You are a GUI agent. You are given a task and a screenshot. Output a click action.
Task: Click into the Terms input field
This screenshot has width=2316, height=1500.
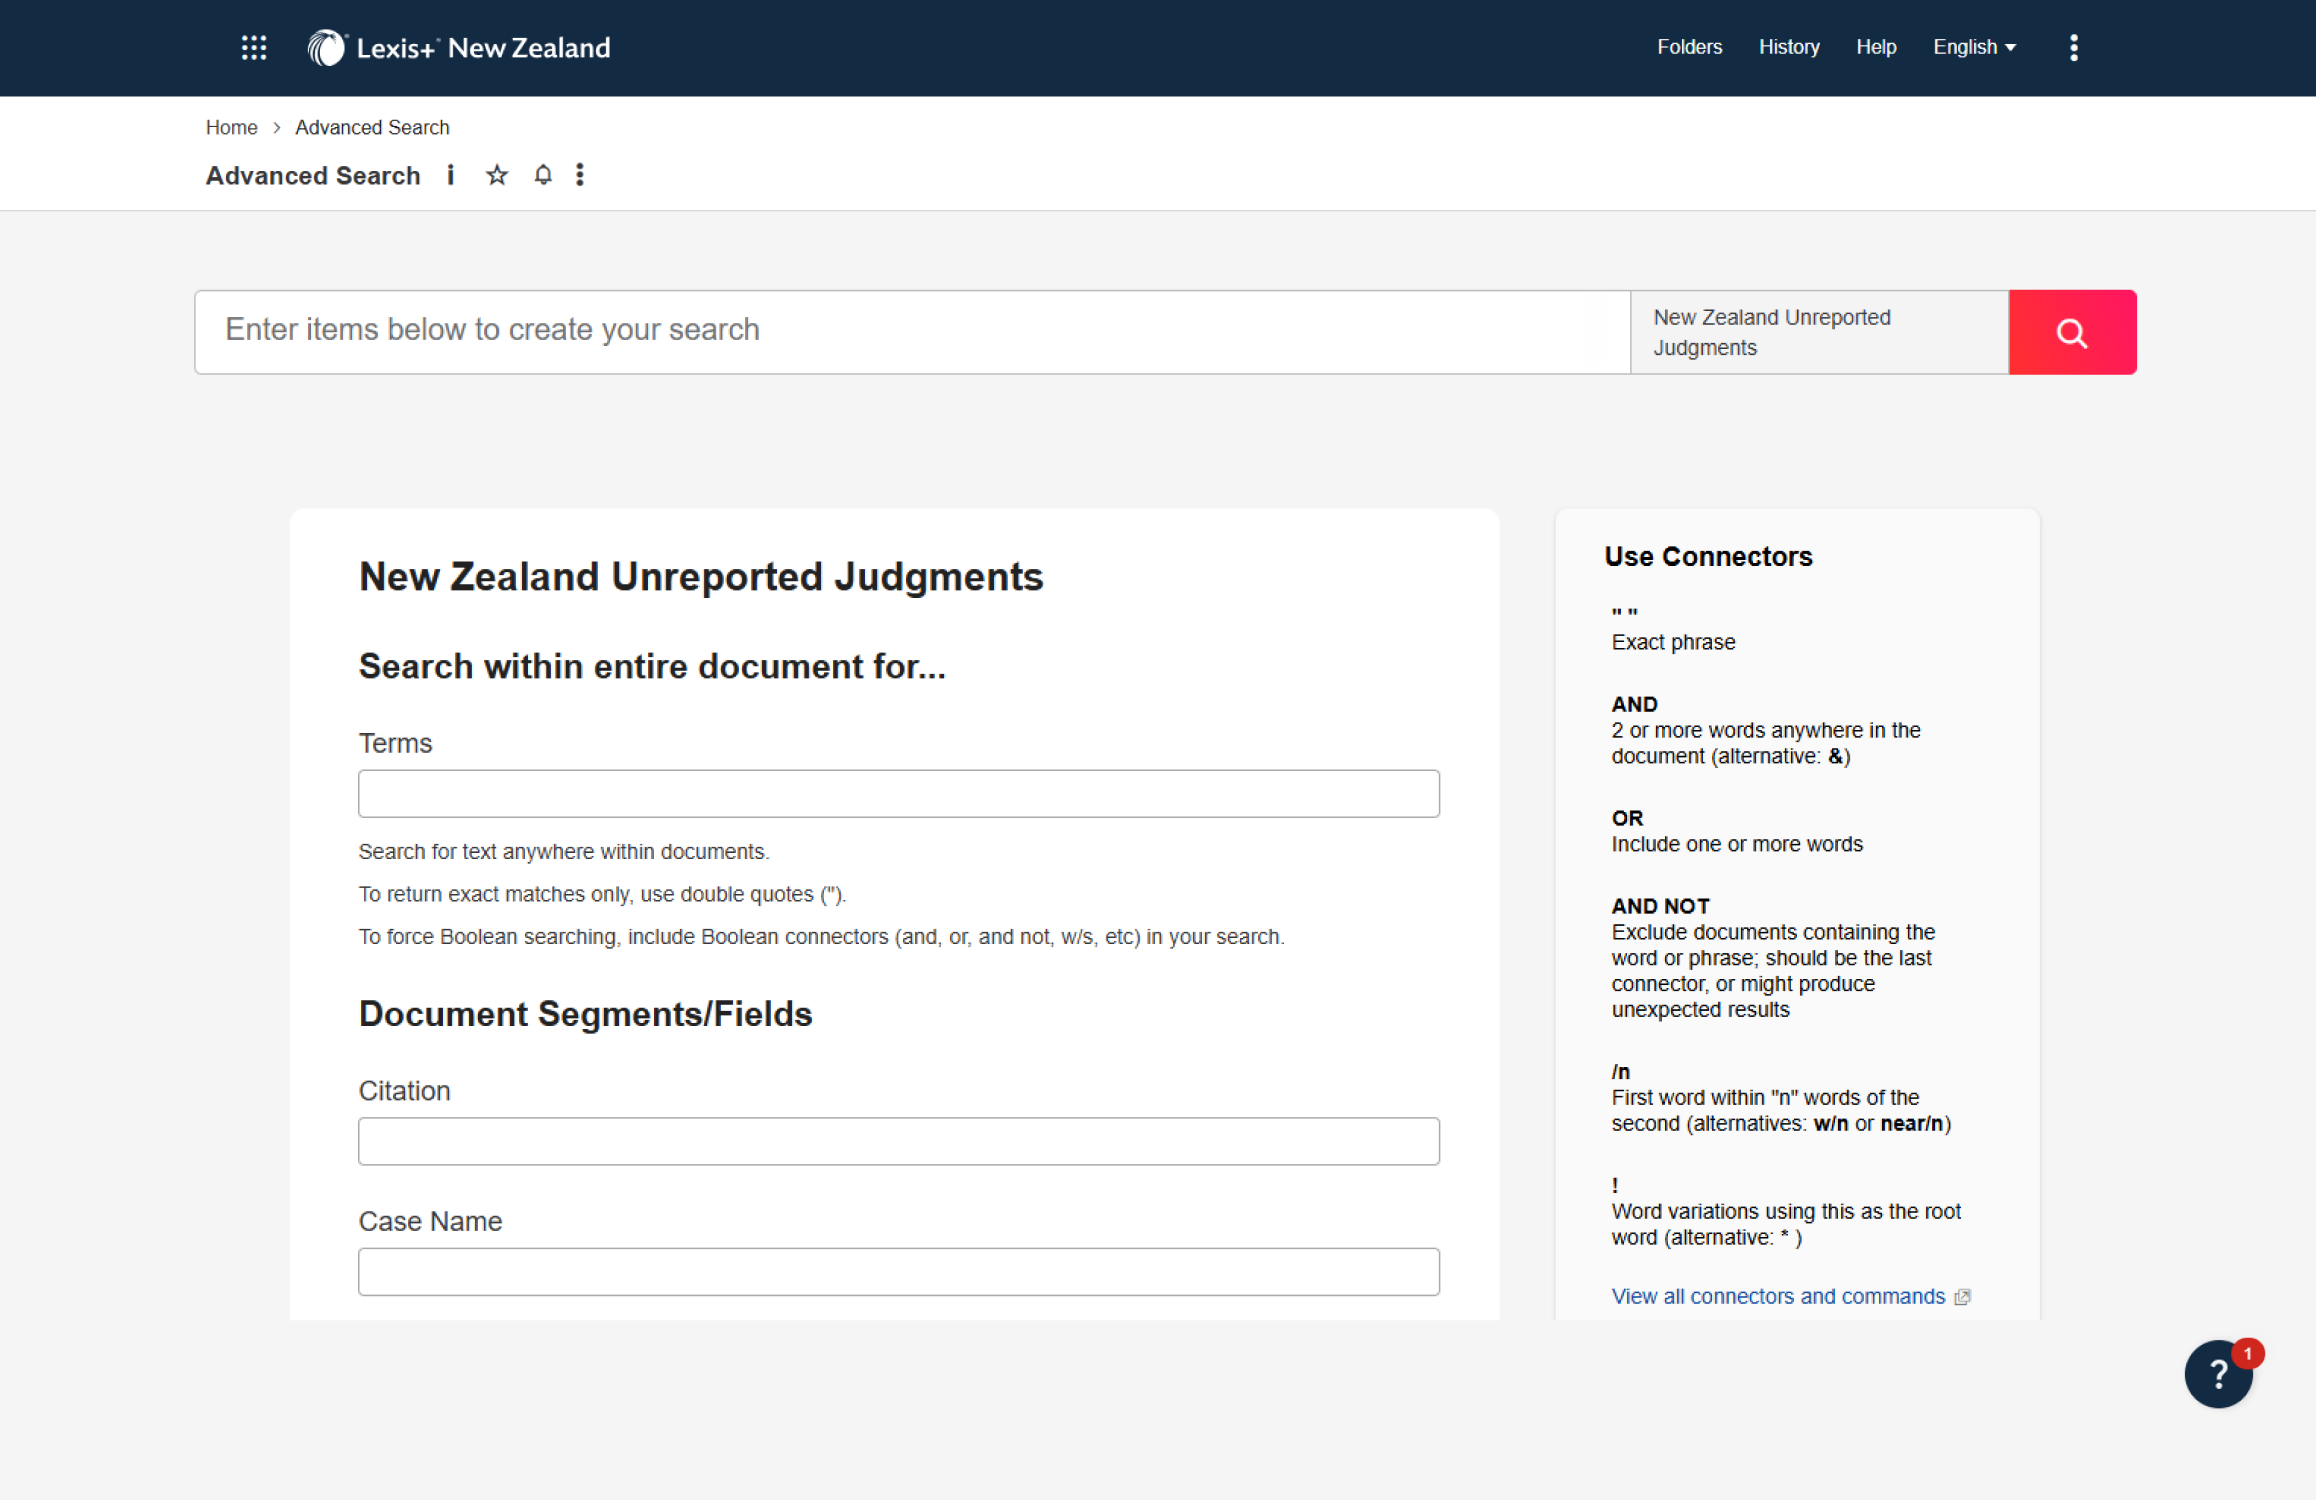click(x=898, y=793)
